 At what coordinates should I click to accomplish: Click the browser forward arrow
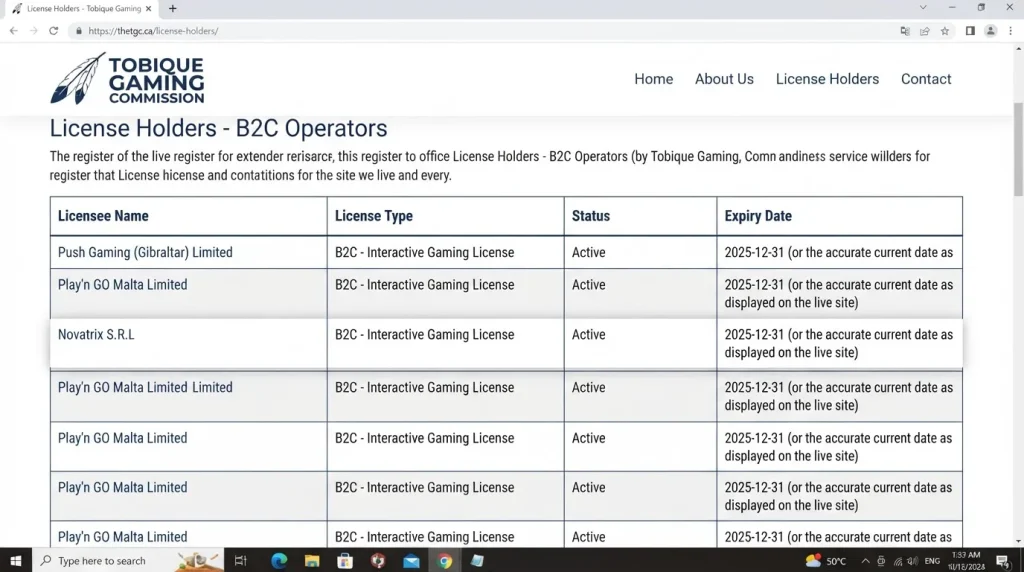pyautogui.click(x=33, y=31)
